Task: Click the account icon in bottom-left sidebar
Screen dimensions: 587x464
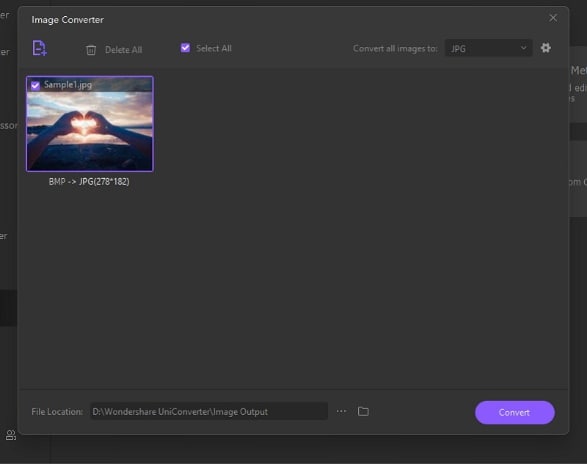Action: point(11,435)
